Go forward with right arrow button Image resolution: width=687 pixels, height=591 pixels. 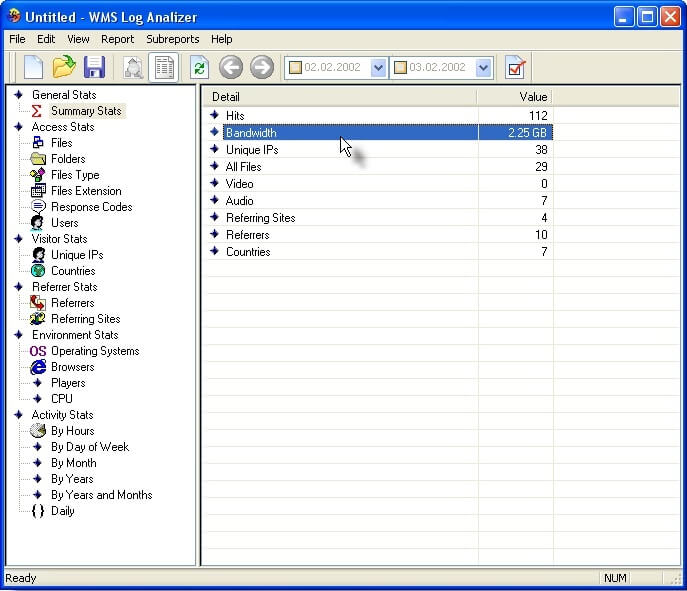pyautogui.click(x=262, y=67)
